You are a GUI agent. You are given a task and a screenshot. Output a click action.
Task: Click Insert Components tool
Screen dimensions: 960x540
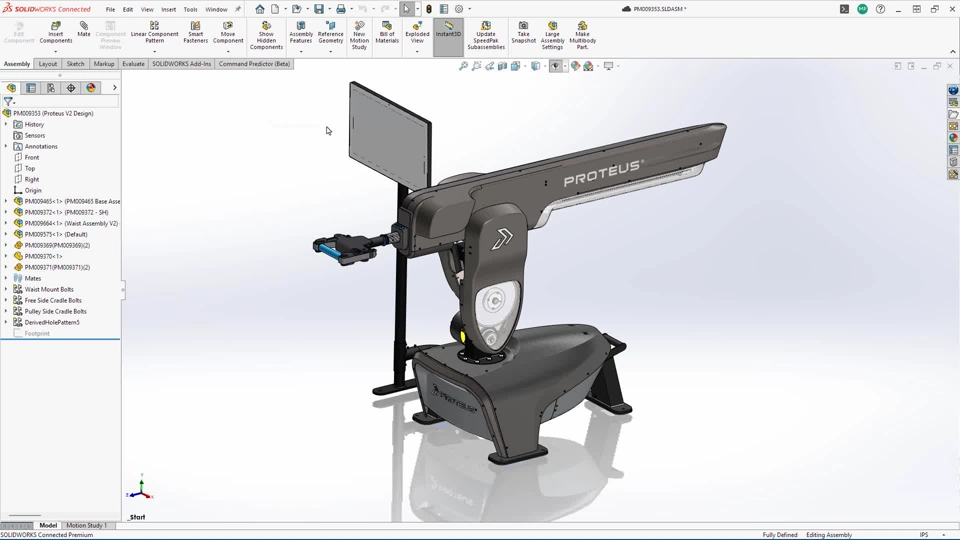[56, 32]
